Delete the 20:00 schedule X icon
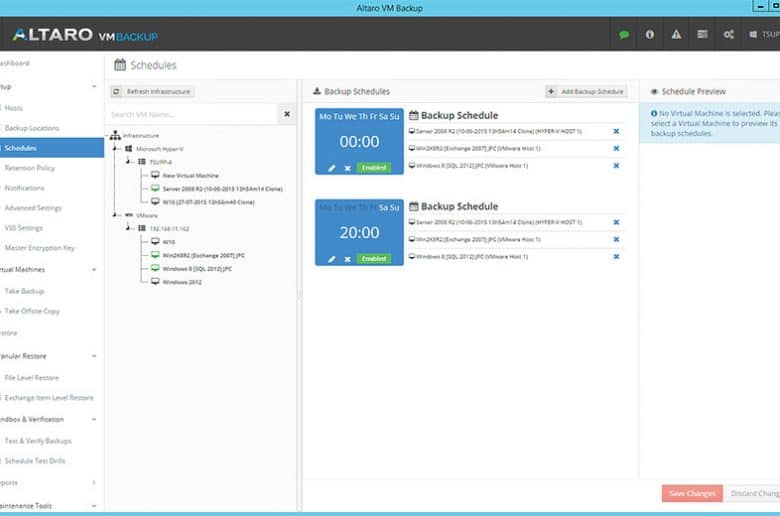The image size is (780, 516). point(348,259)
